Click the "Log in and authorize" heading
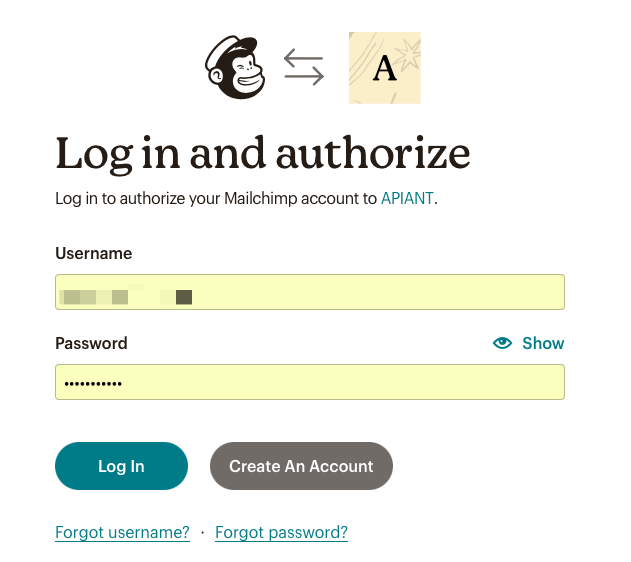Screen dimensions: 631x562 [262, 153]
